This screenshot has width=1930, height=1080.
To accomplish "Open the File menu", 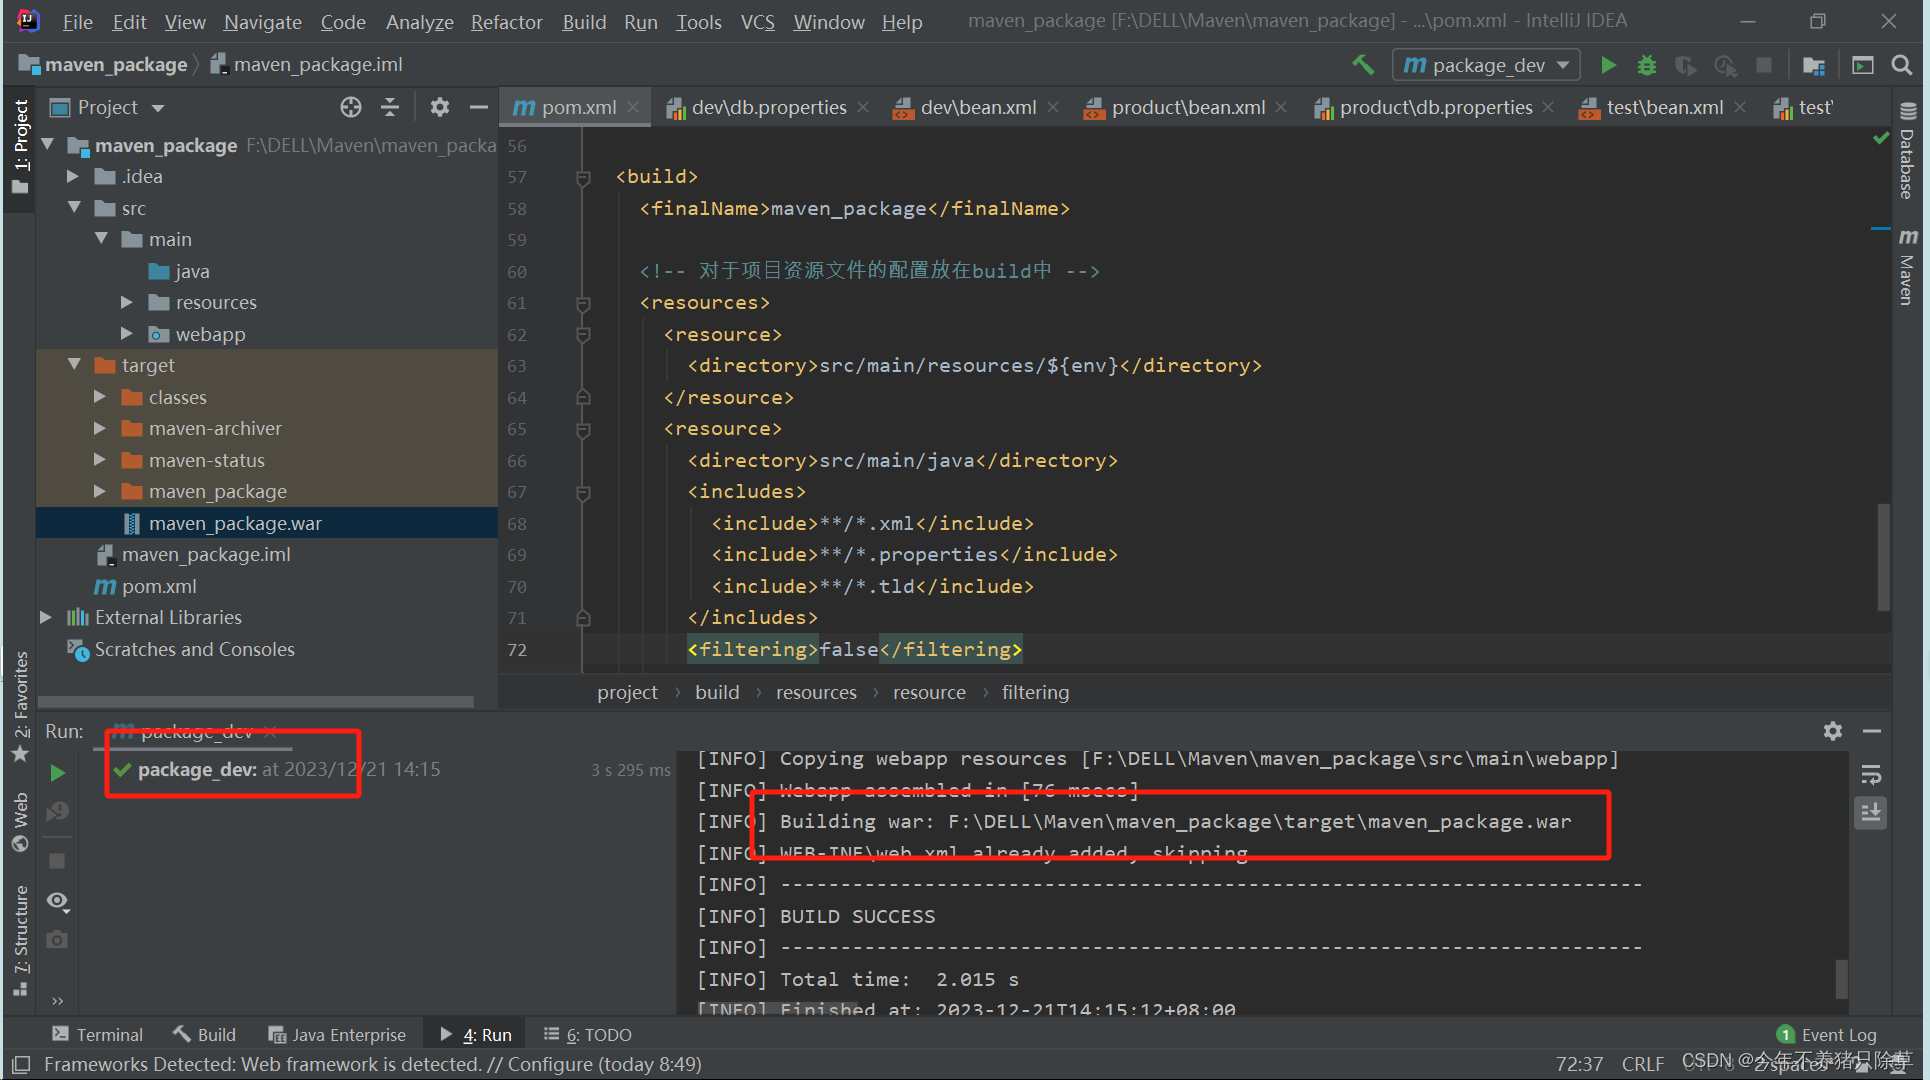I will (77, 22).
